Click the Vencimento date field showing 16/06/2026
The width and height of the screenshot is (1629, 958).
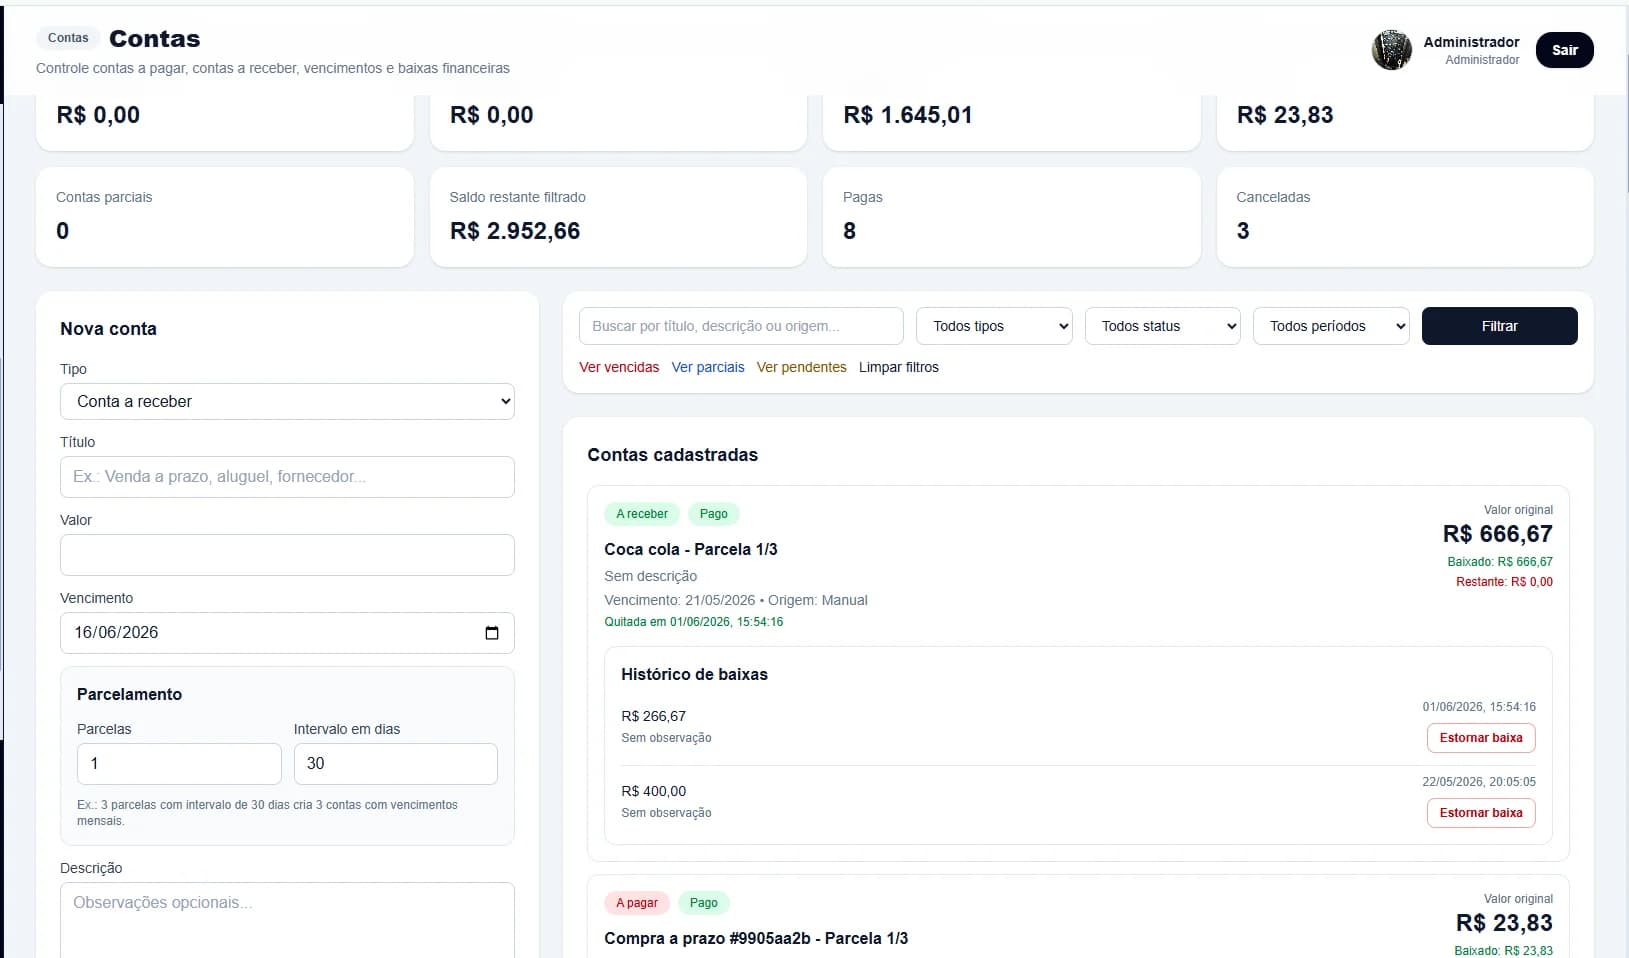(x=287, y=633)
